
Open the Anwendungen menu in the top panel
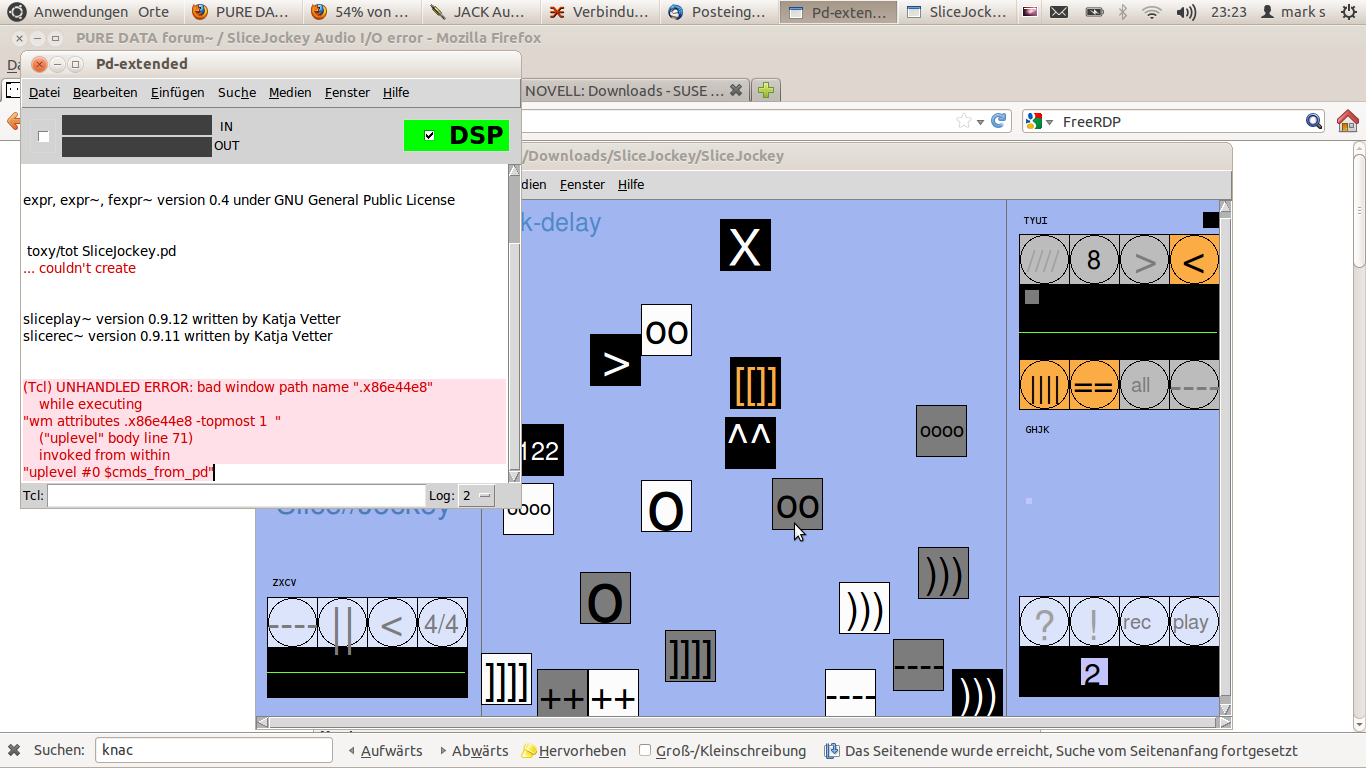(81, 12)
